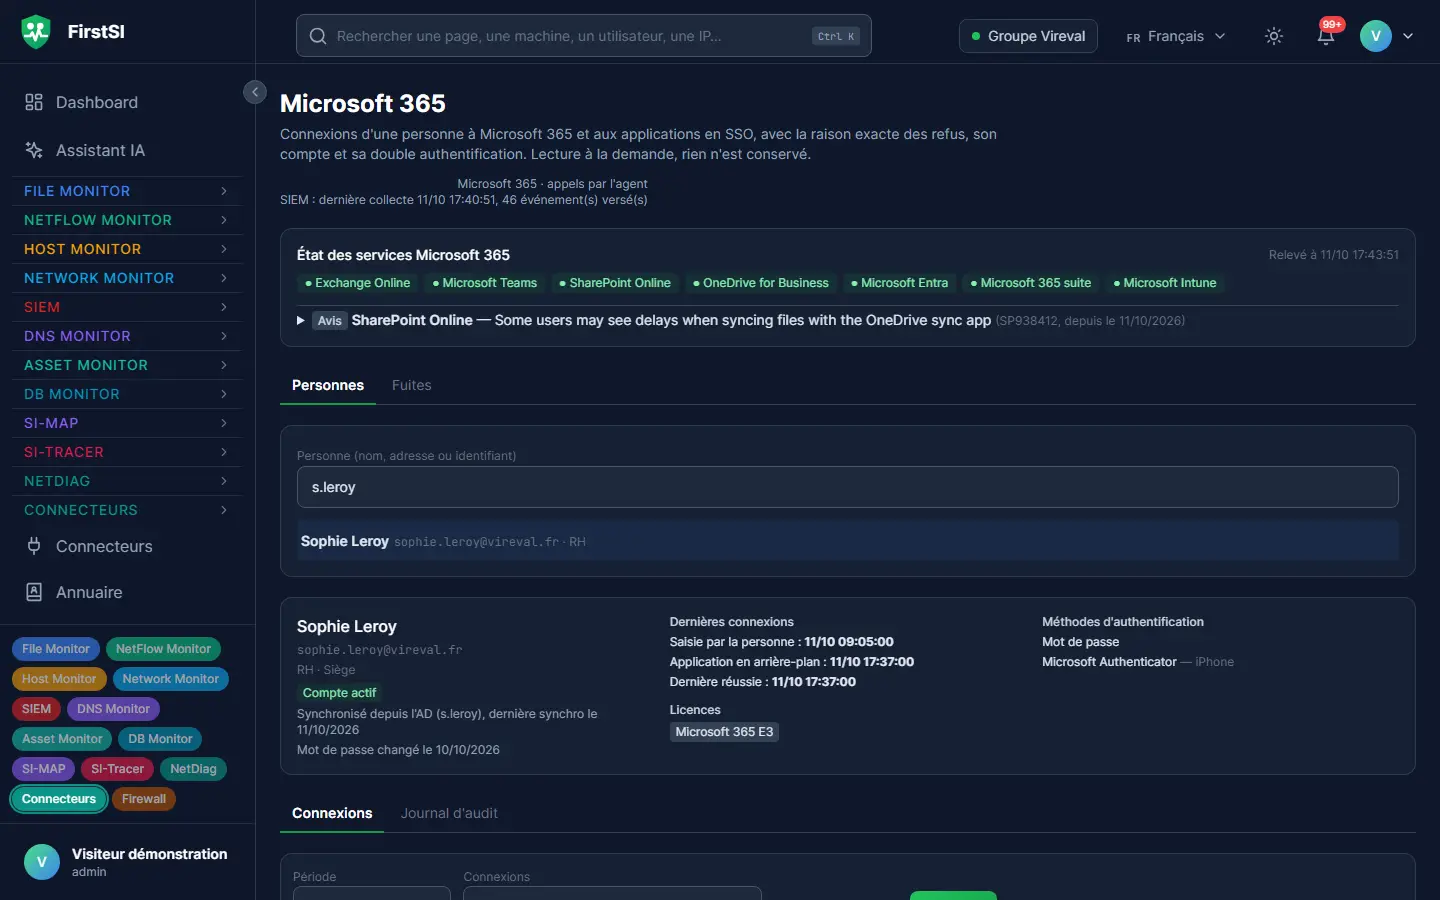This screenshot has height=900, width=1440.
Task: Open the Visiteur démonstration profile
Action: 126,862
